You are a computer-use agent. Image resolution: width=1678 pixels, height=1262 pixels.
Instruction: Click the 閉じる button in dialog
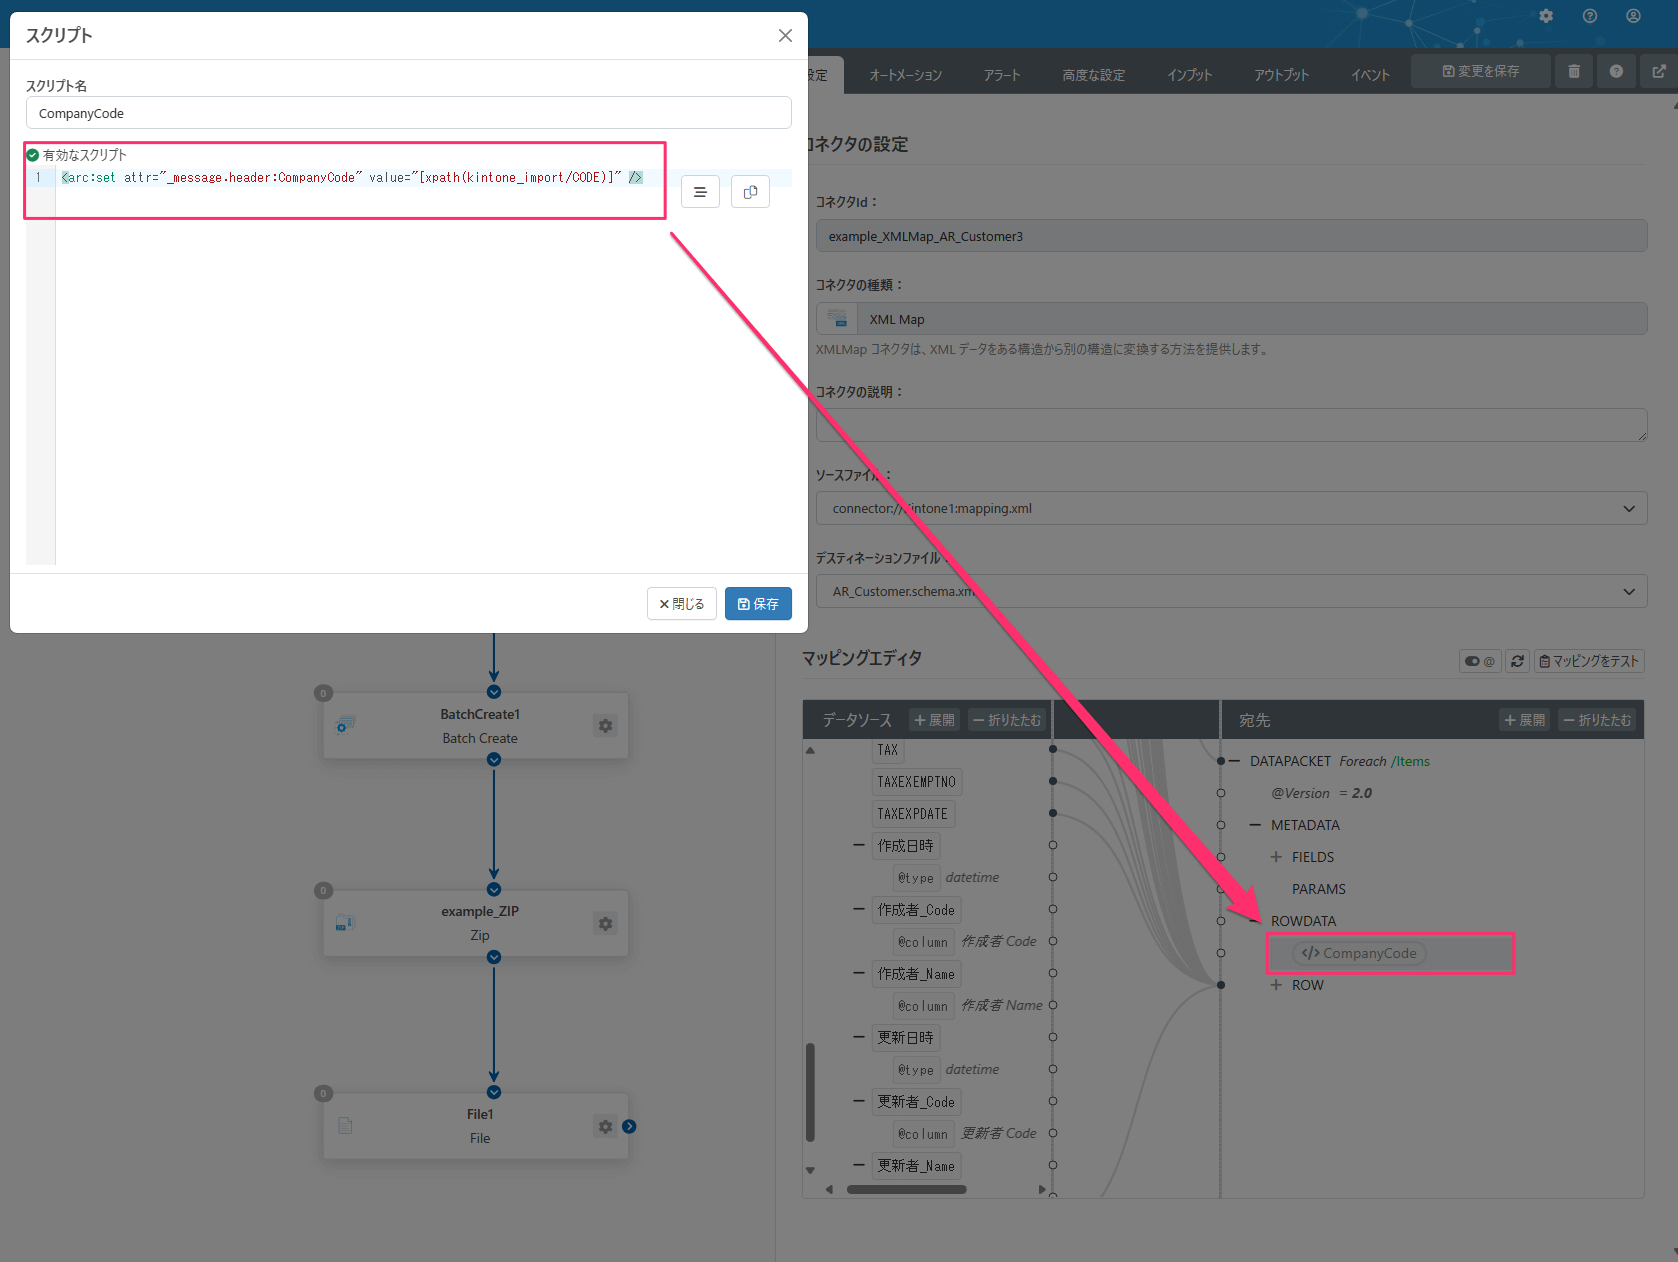point(681,604)
